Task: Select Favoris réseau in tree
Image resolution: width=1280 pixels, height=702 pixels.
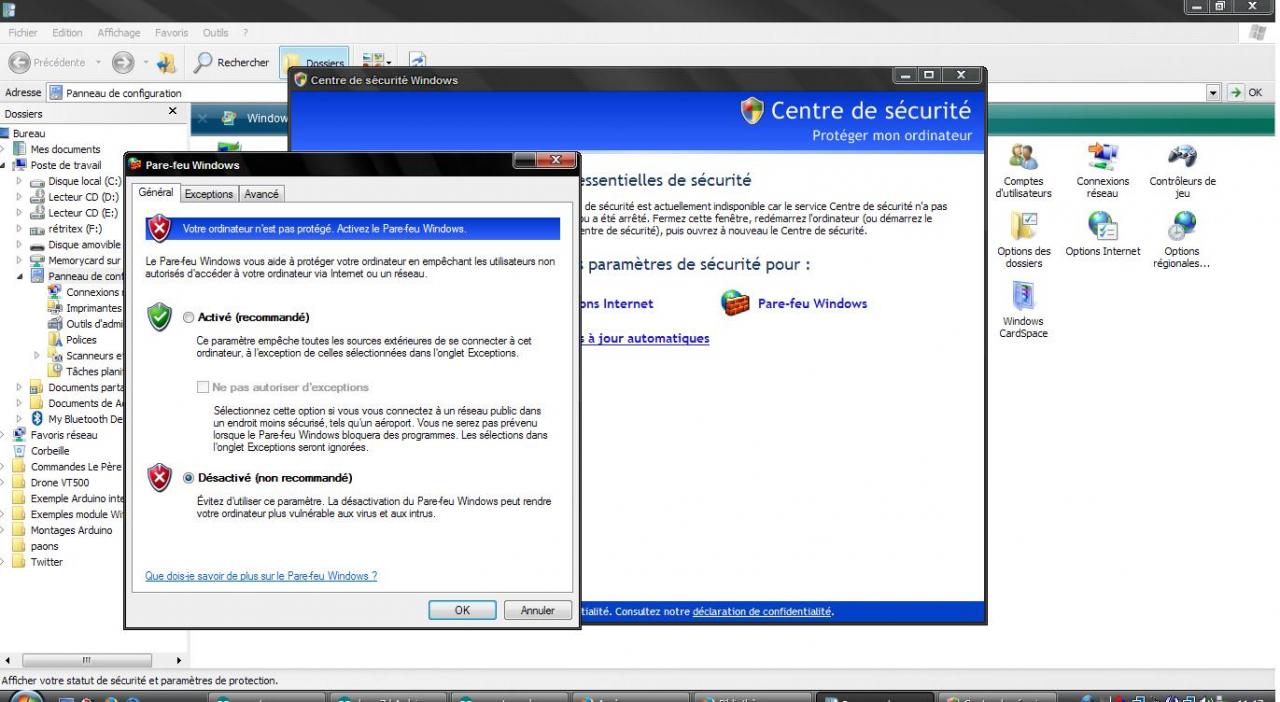Action: point(55,435)
